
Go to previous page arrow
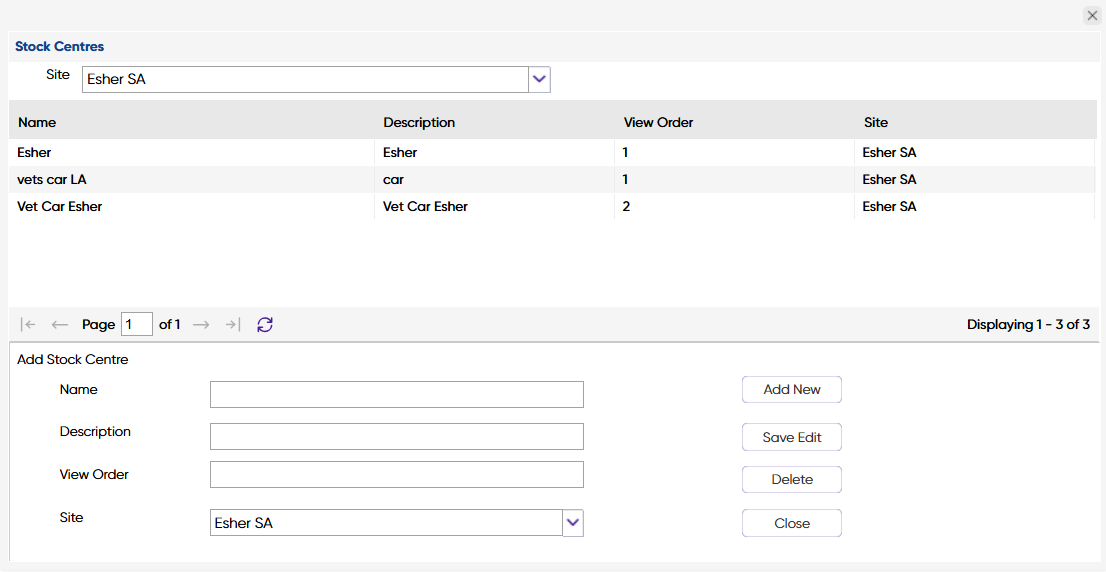click(60, 325)
